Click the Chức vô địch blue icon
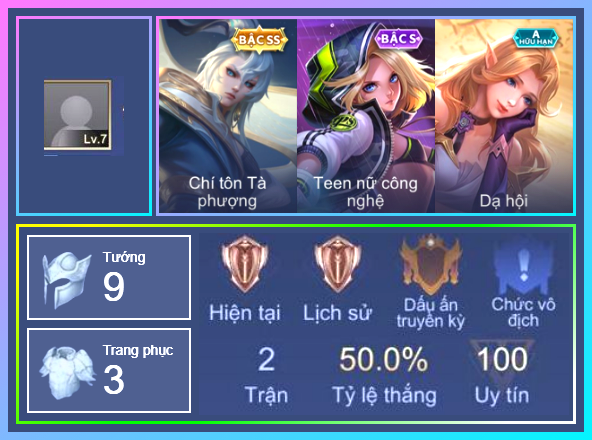 523,266
